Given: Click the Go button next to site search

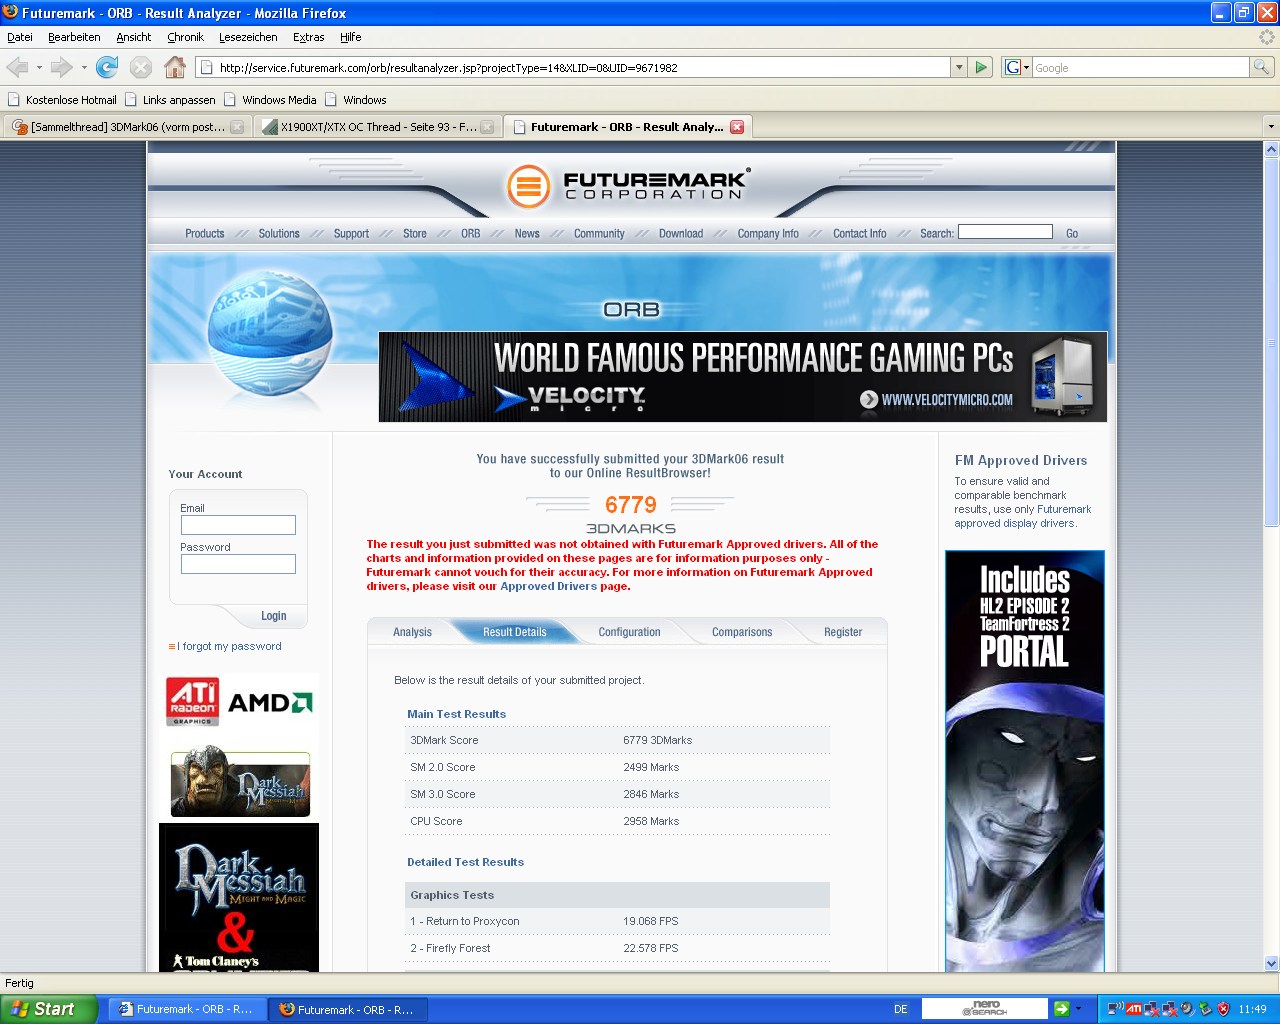Looking at the screenshot, I should click(1072, 233).
